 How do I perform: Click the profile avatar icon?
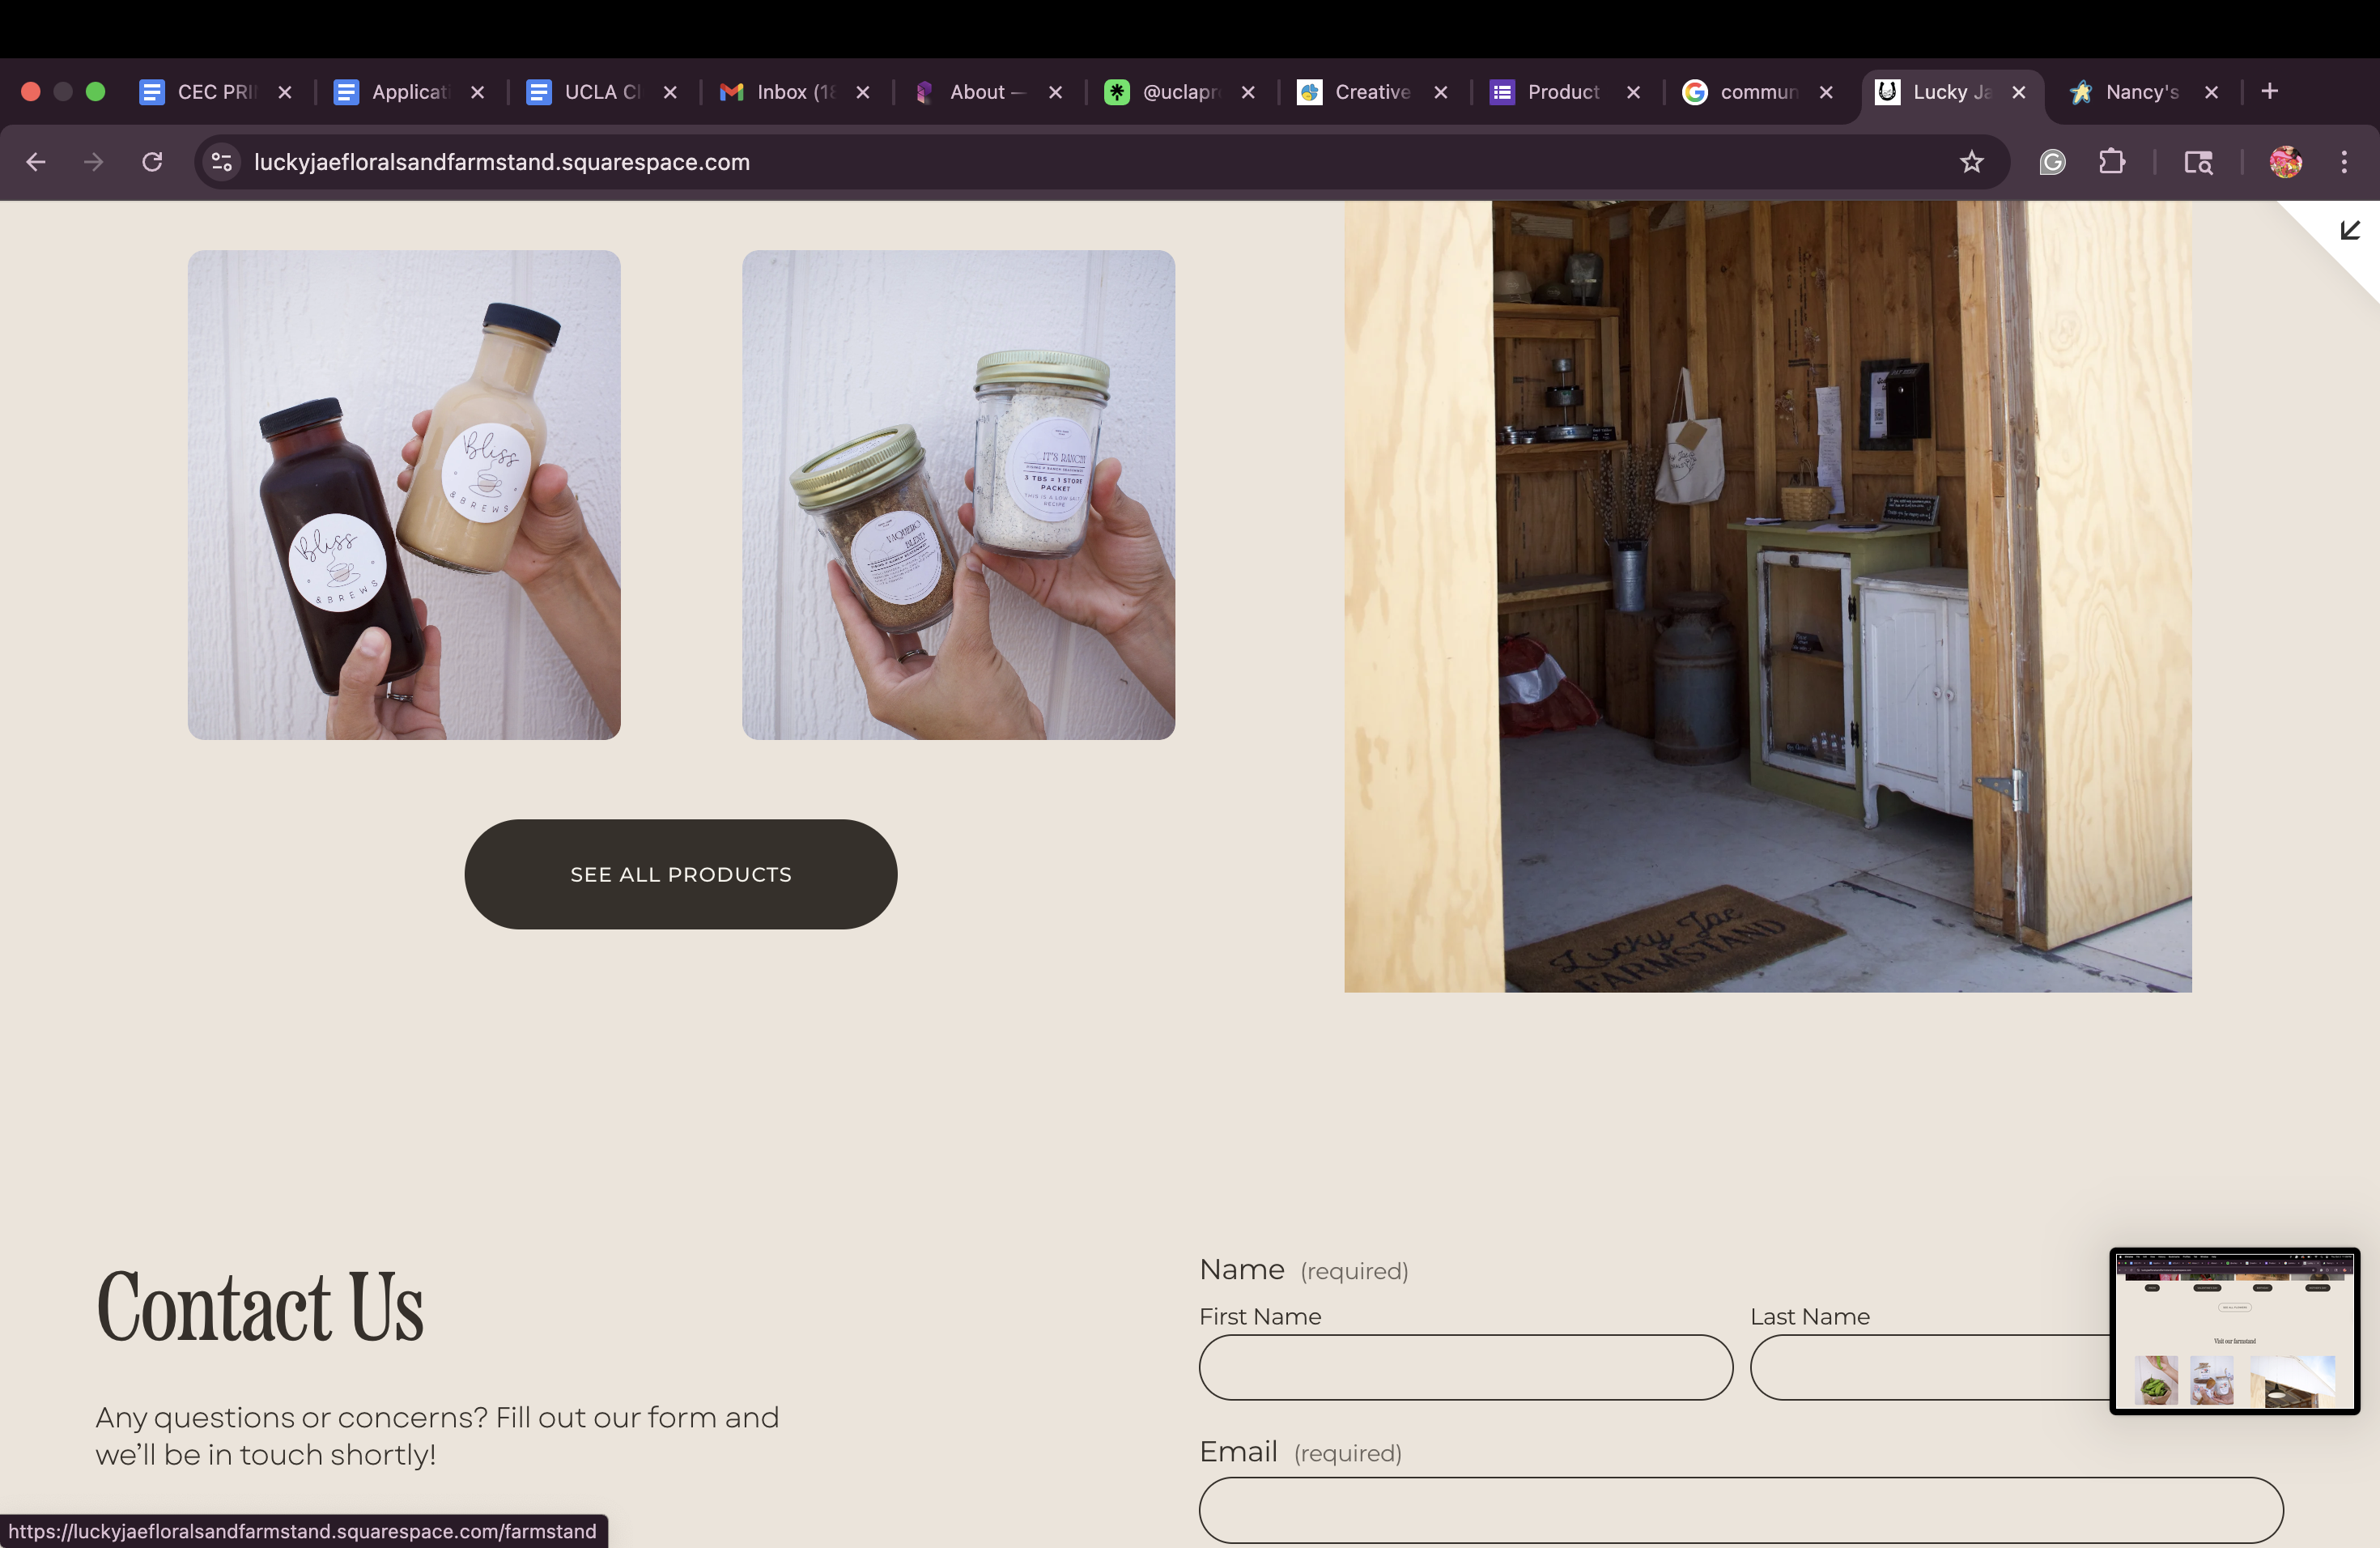[x=2286, y=162]
